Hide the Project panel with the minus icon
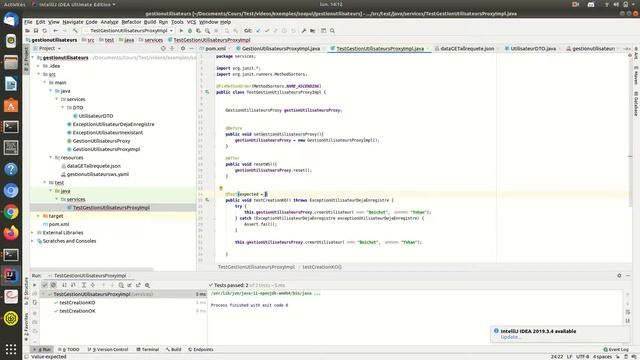 pyautogui.click(x=191, y=49)
